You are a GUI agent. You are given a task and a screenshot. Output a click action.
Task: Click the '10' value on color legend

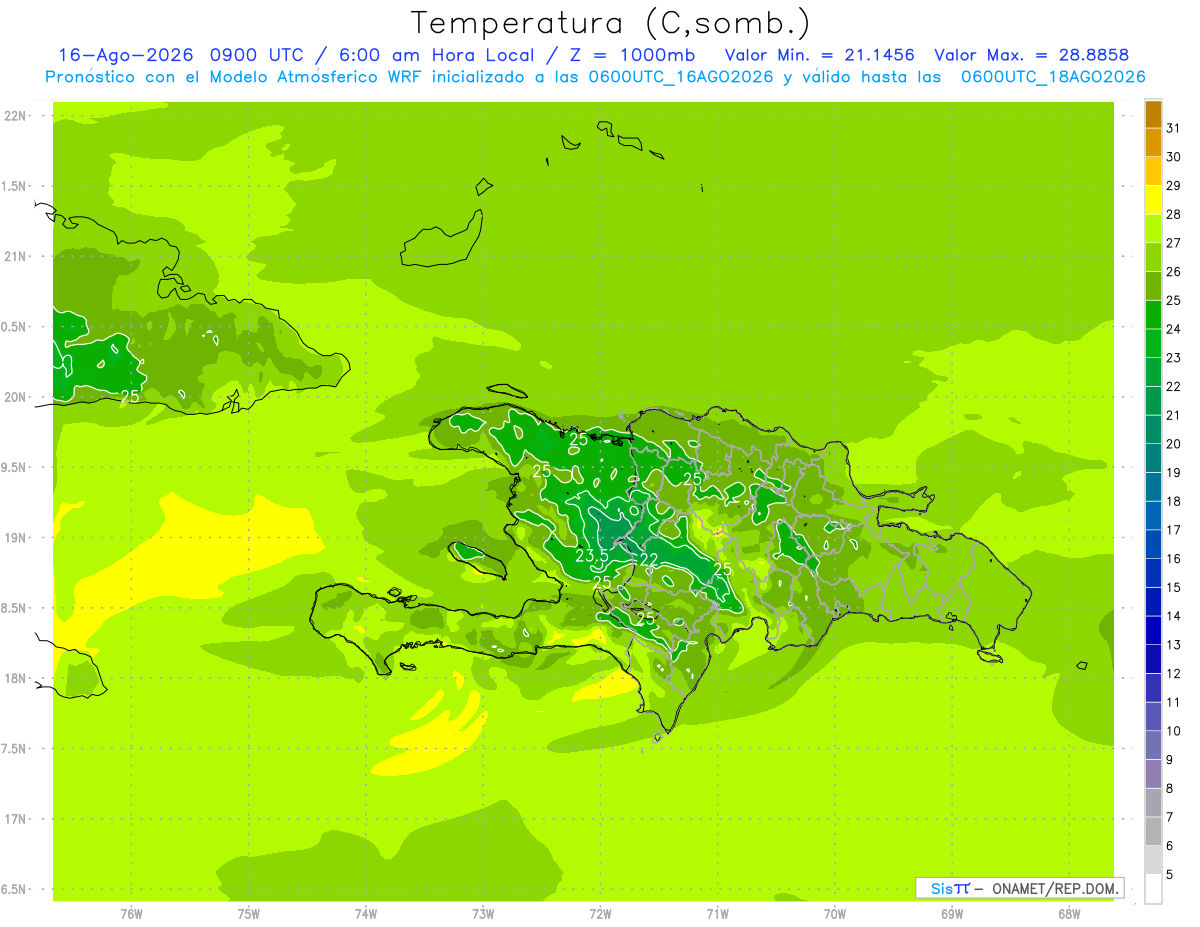click(x=1173, y=730)
